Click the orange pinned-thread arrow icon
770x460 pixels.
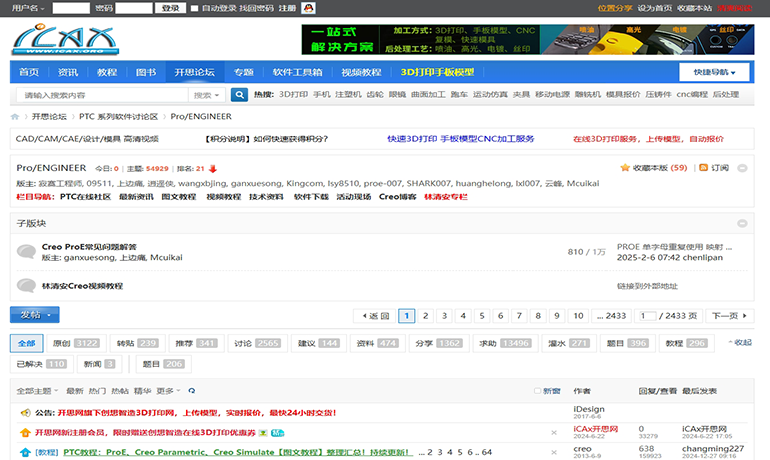25,433
